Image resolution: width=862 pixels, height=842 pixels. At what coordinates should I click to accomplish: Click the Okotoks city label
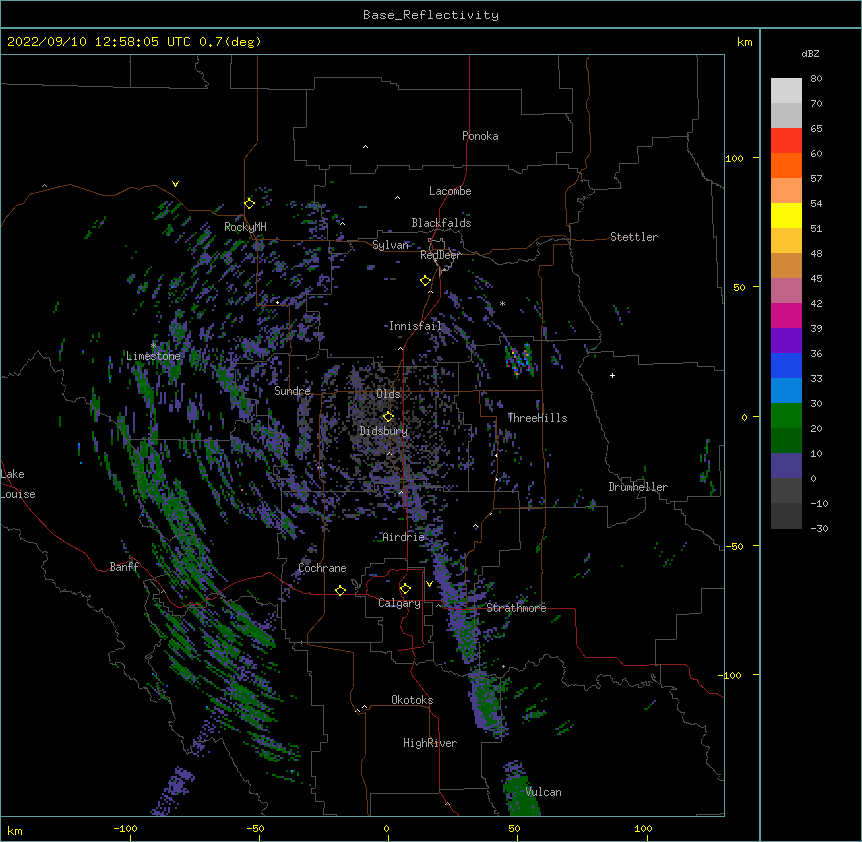412,700
